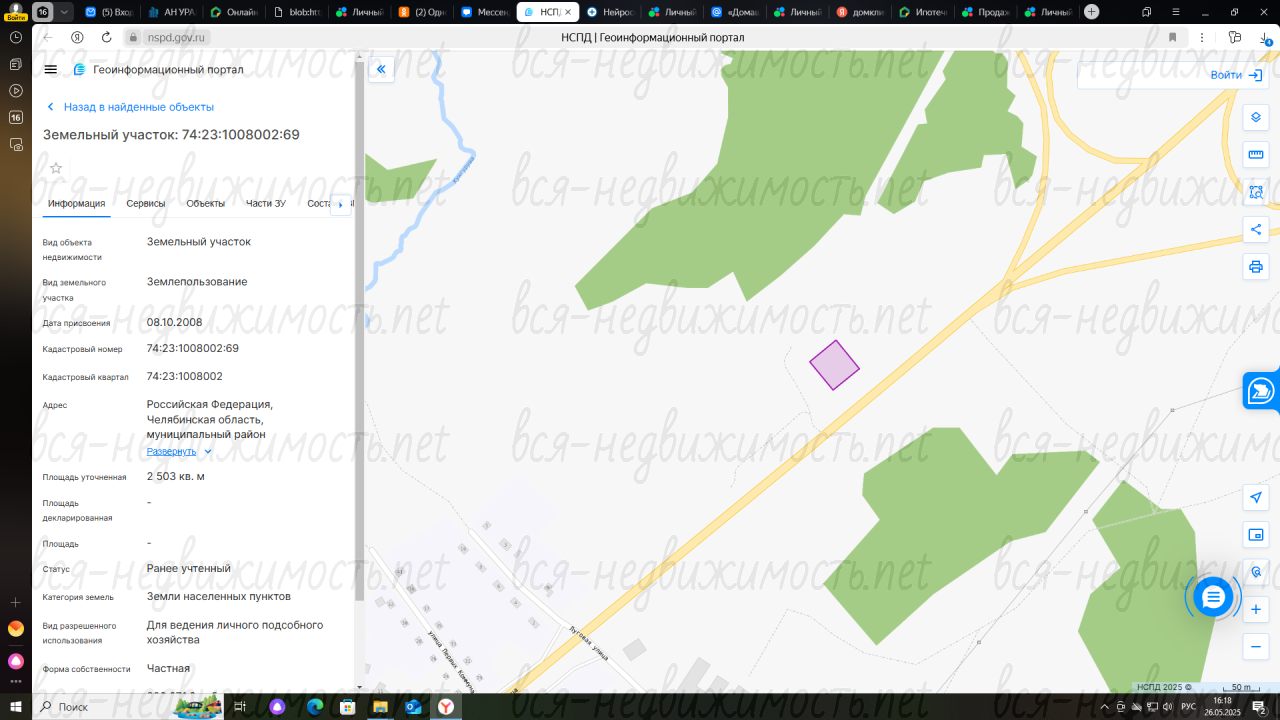
Task: Open the hamburger main menu
Action: [51, 69]
